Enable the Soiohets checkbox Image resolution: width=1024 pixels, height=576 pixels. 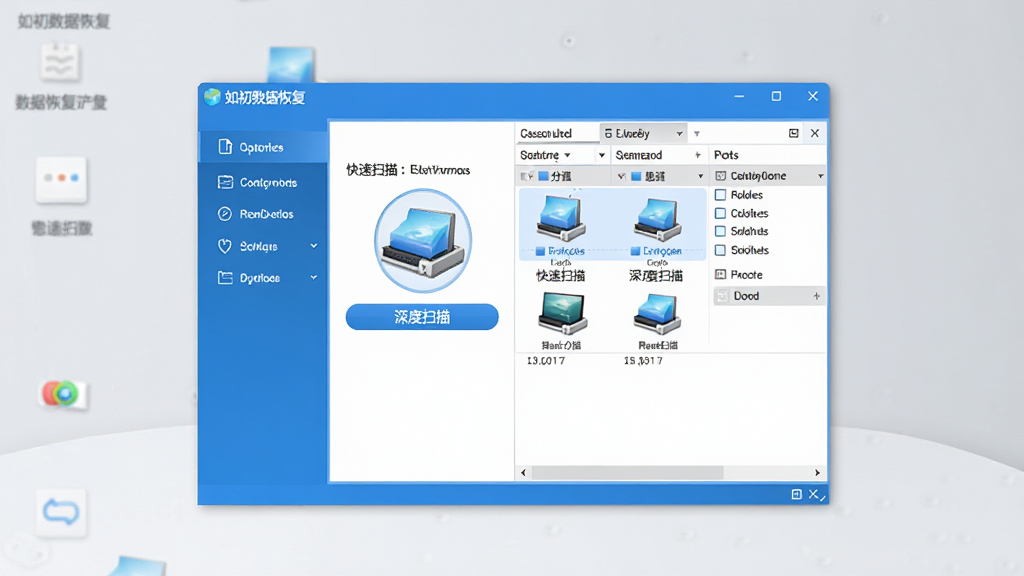720,250
